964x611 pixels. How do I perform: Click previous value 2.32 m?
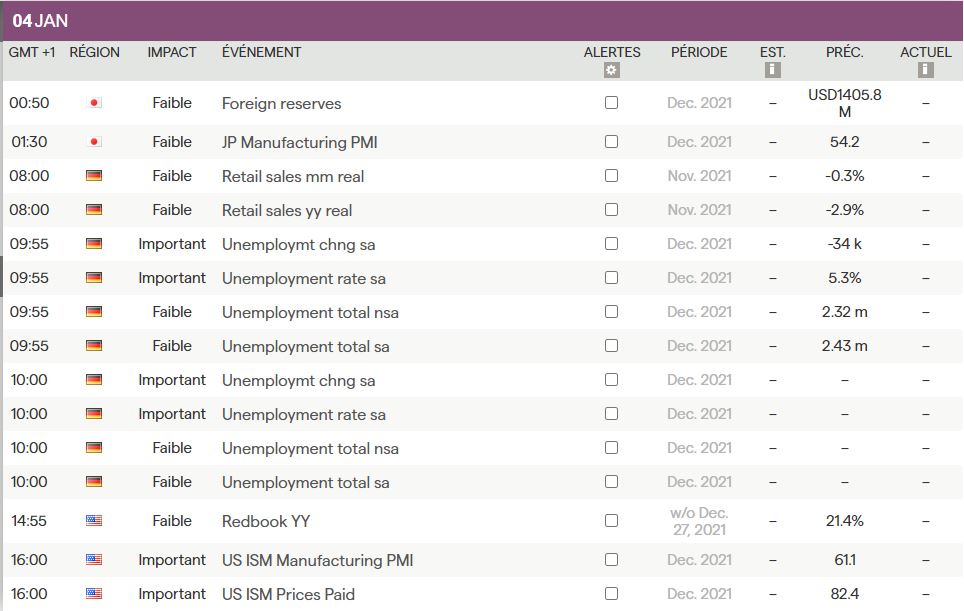(845, 312)
